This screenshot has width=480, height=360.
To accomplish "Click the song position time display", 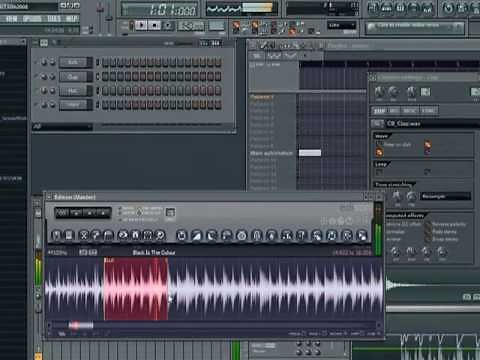I will [x=159, y=10].
